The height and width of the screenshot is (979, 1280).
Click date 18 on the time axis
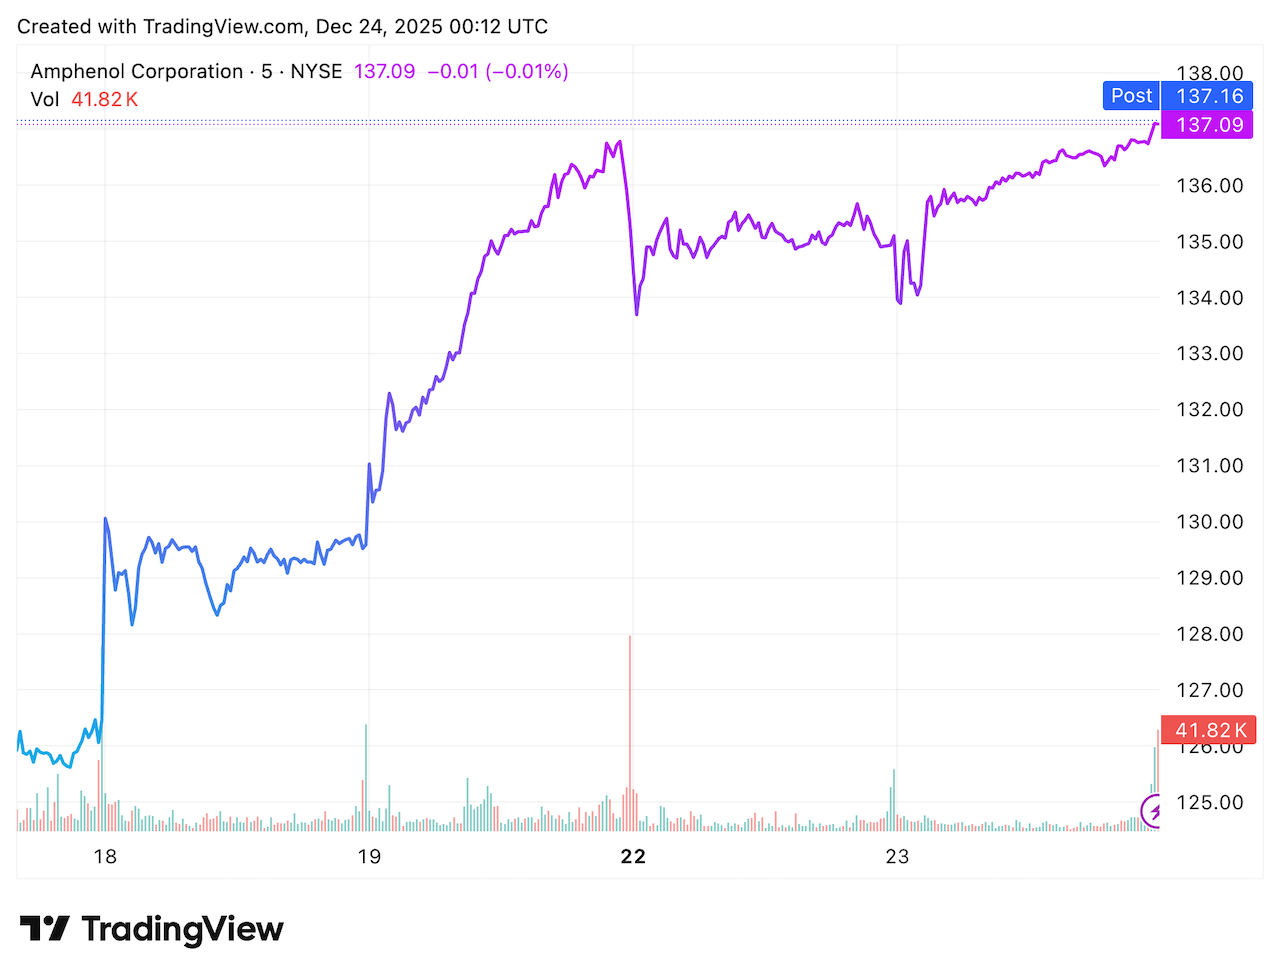tap(105, 856)
